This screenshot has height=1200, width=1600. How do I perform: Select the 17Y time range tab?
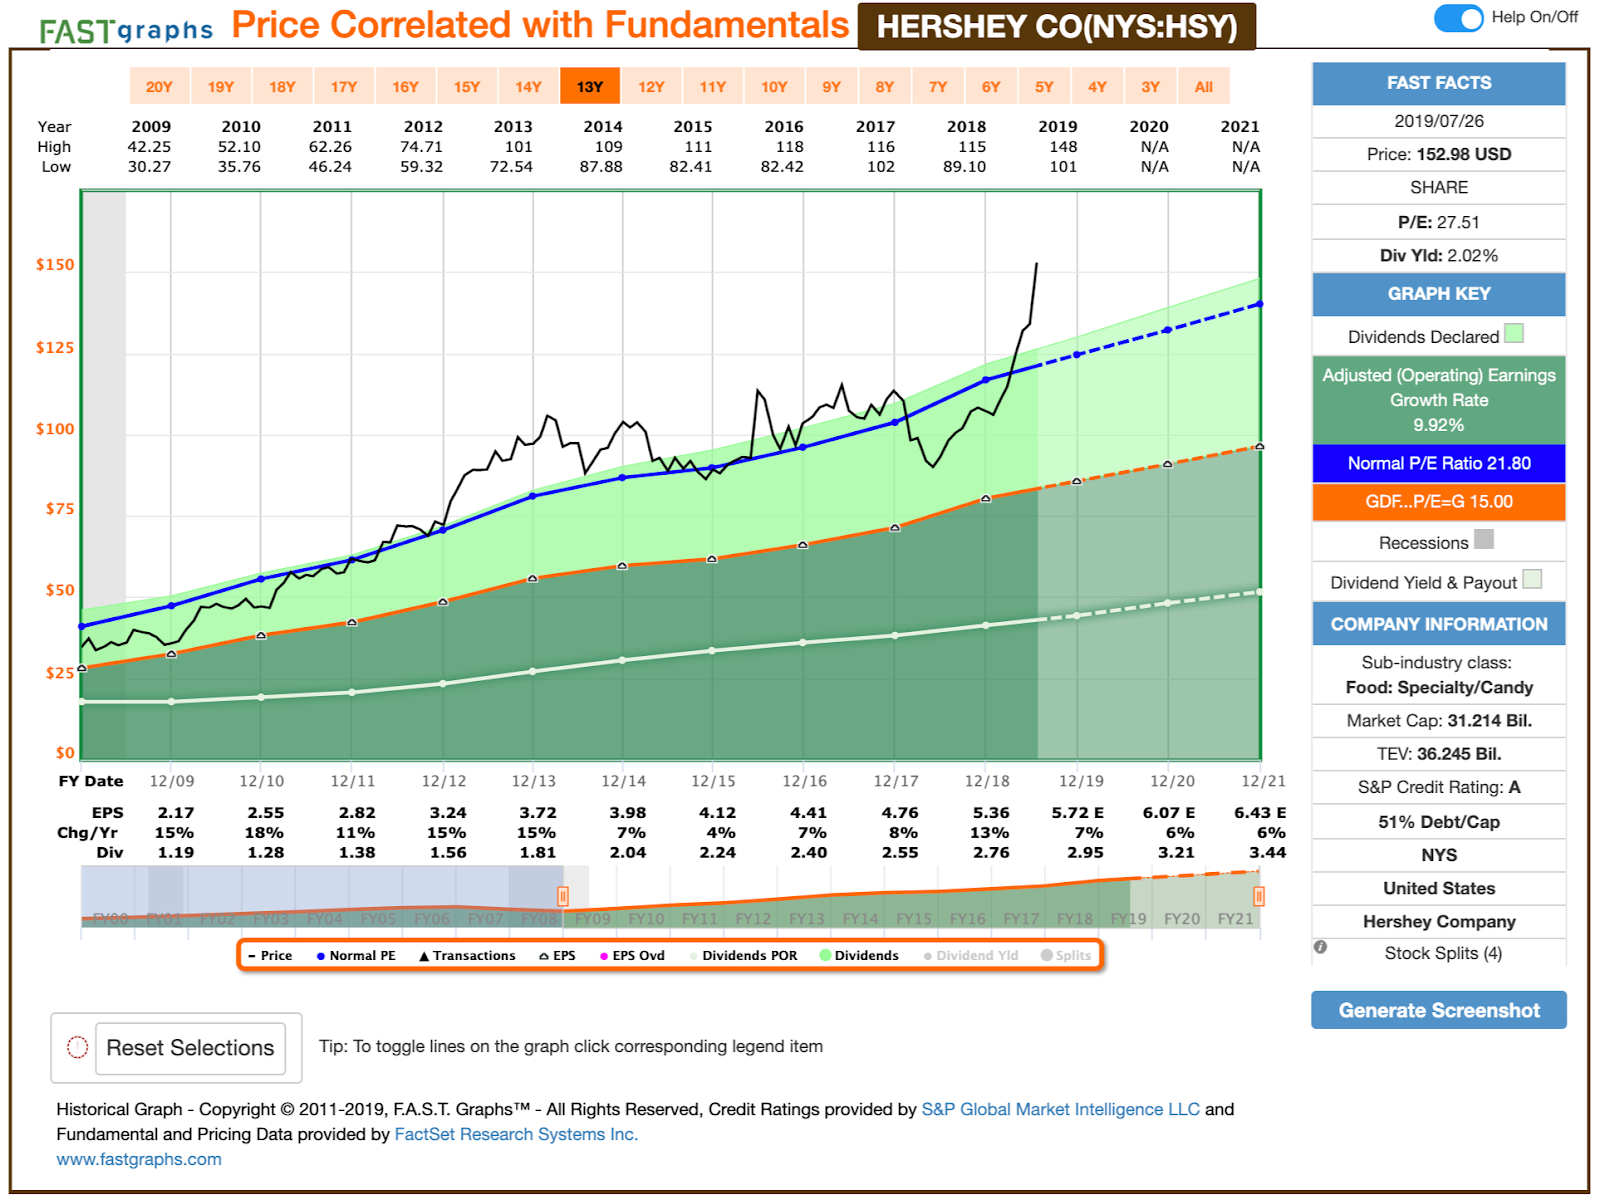coord(344,86)
